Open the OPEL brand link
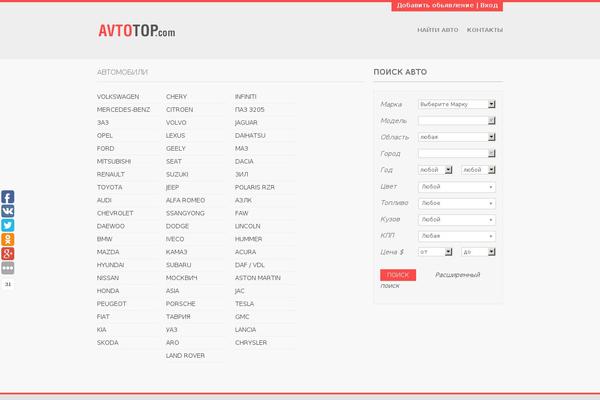This screenshot has height=400, width=600. [x=104, y=136]
